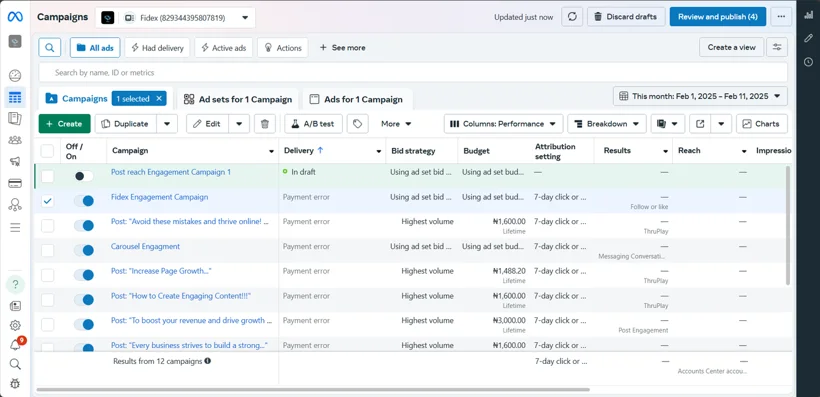This screenshot has width=820, height=397.
Task: Click the horizontal table scrollbar
Action: 313,390
